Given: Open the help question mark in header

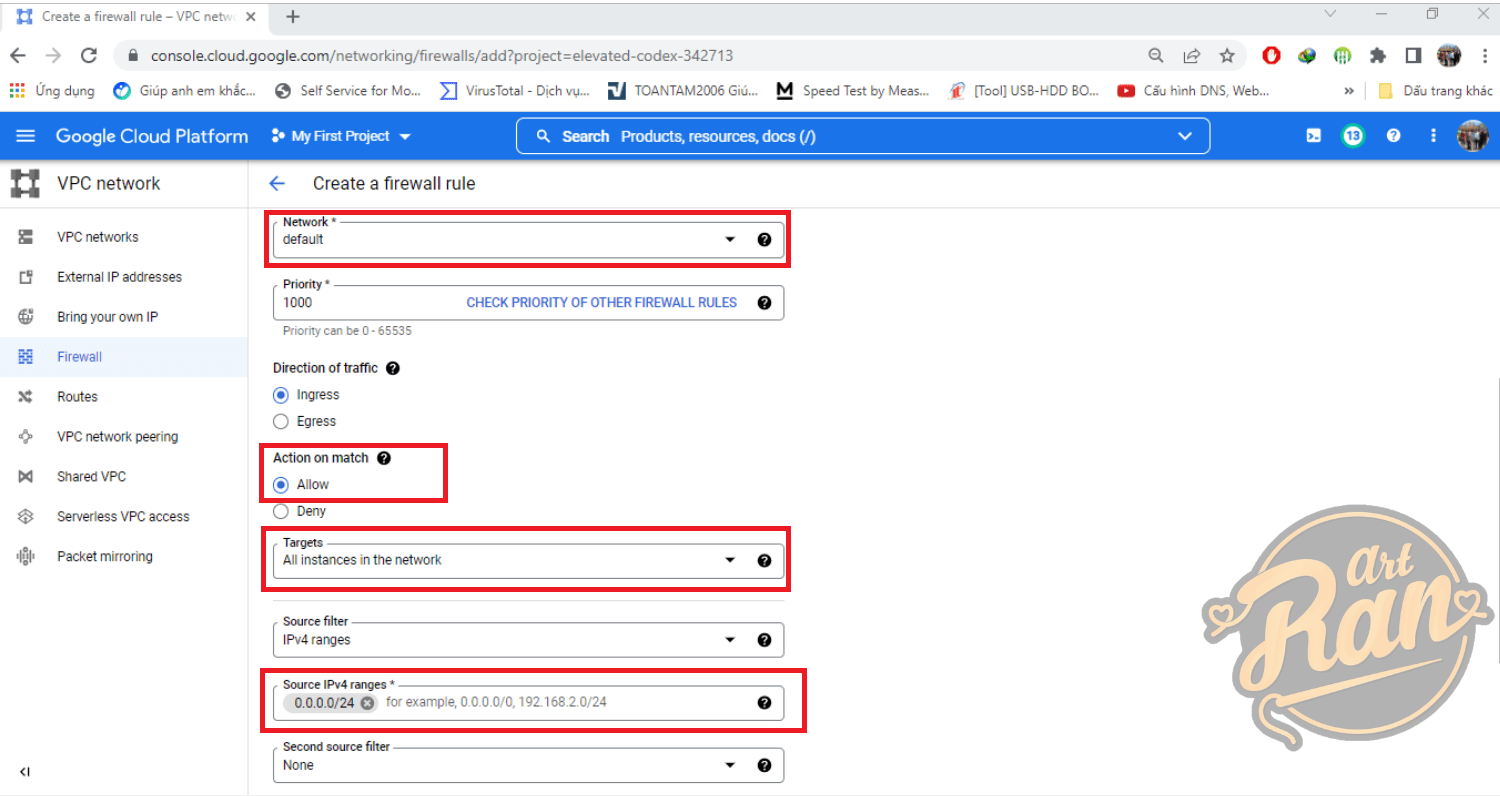Looking at the screenshot, I should (x=1393, y=136).
